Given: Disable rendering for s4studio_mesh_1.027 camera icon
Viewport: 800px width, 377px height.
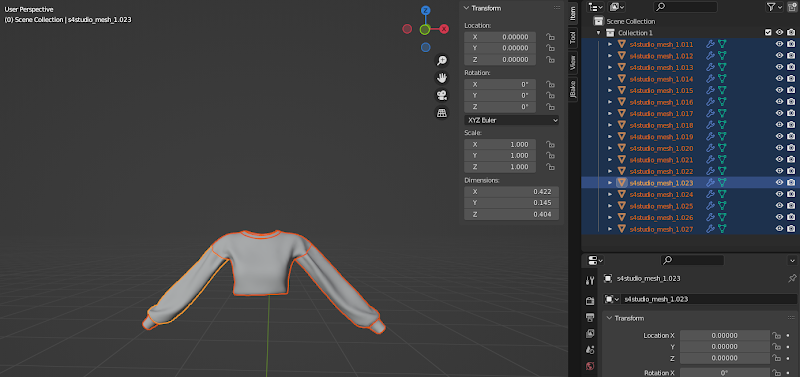Looking at the screenshot, I should point(791,229).
